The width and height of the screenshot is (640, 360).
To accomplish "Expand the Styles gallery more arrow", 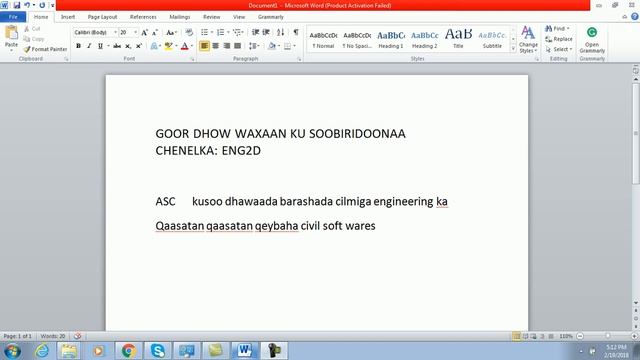I will 513,49.
